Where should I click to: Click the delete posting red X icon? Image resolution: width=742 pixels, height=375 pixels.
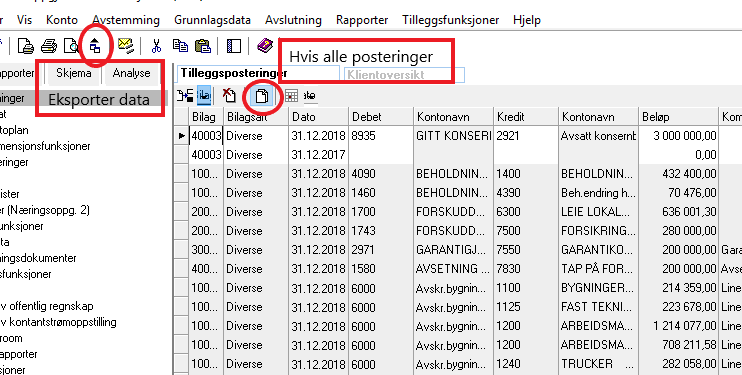(x=230, y=96)
